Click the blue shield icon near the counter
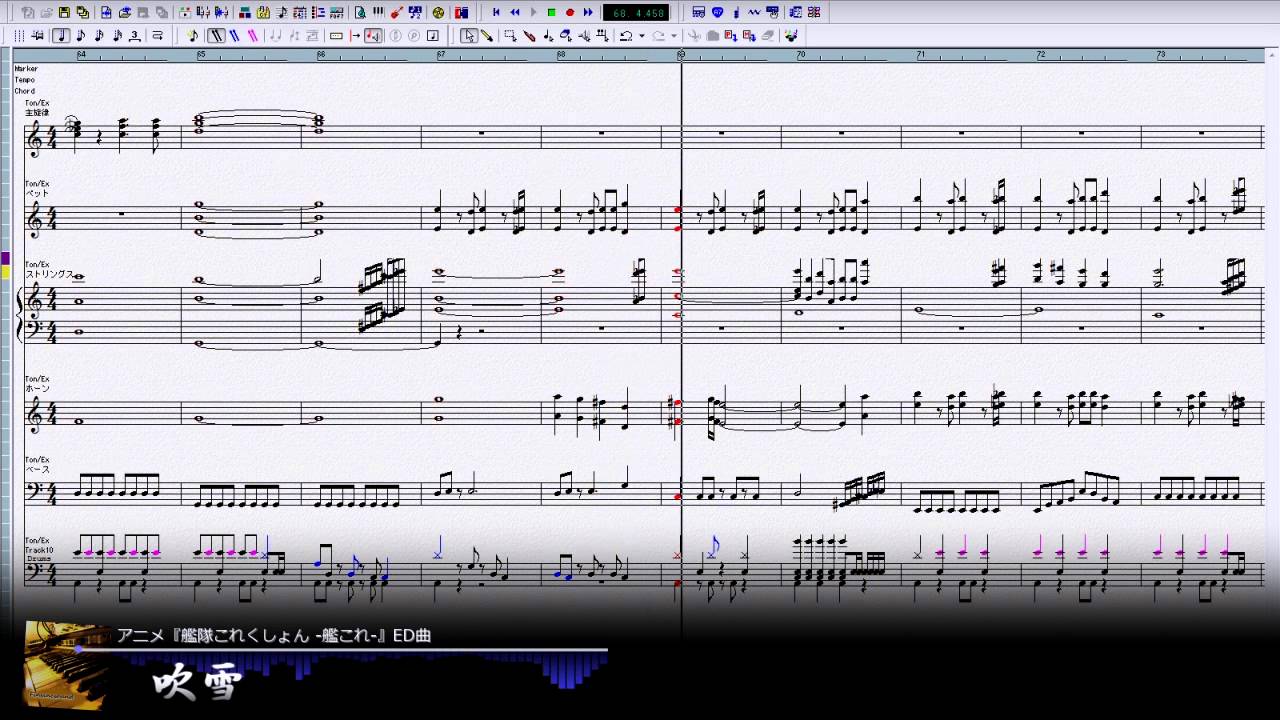The height and width of the screenshot is (720, 1280). pos(717,13)
